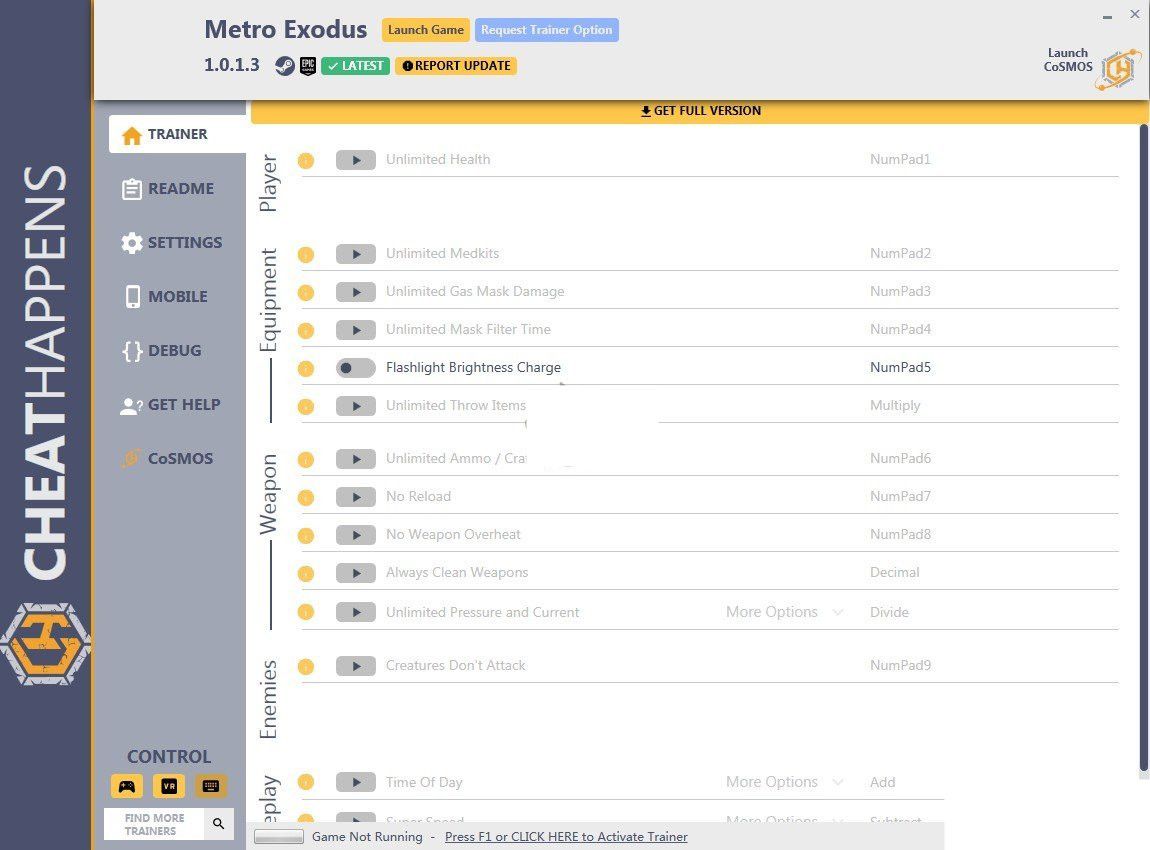Click the NumPad5 hotkey for Flashlight Brightness
1150x850 pixels.
(x=900, y=367)
